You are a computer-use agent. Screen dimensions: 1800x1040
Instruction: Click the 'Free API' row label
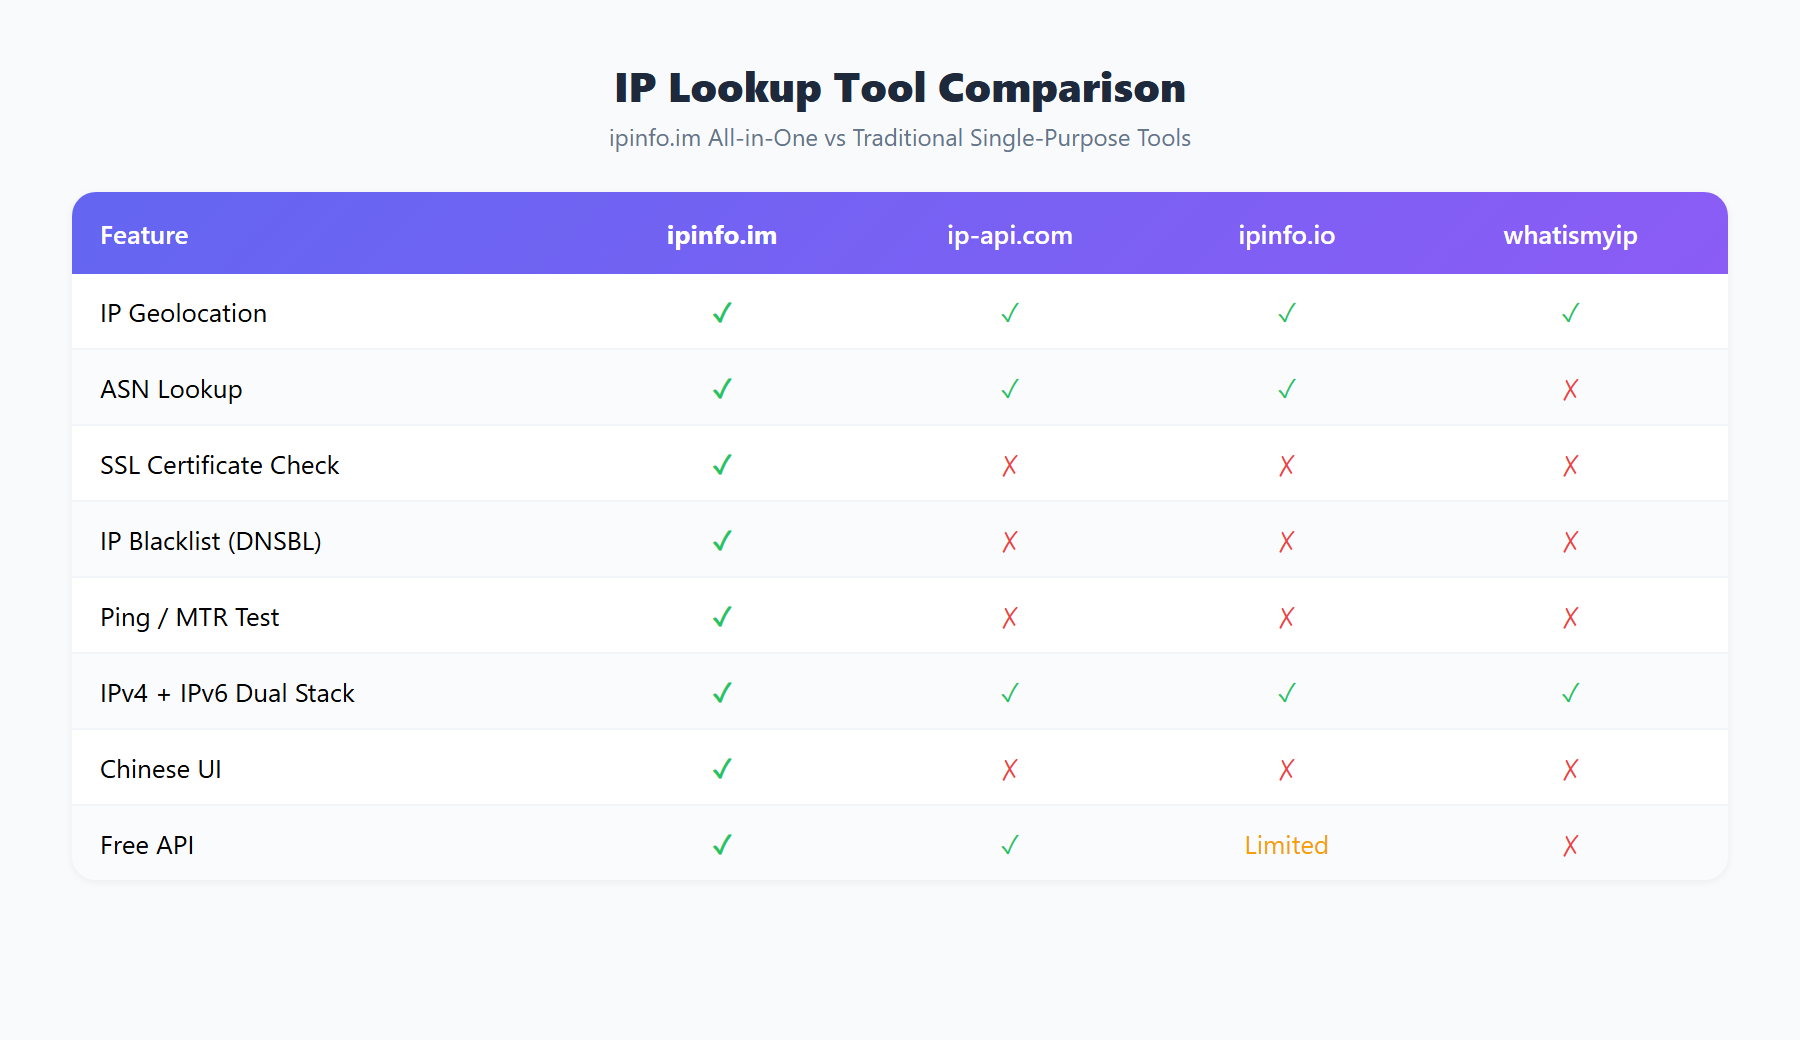147,845
